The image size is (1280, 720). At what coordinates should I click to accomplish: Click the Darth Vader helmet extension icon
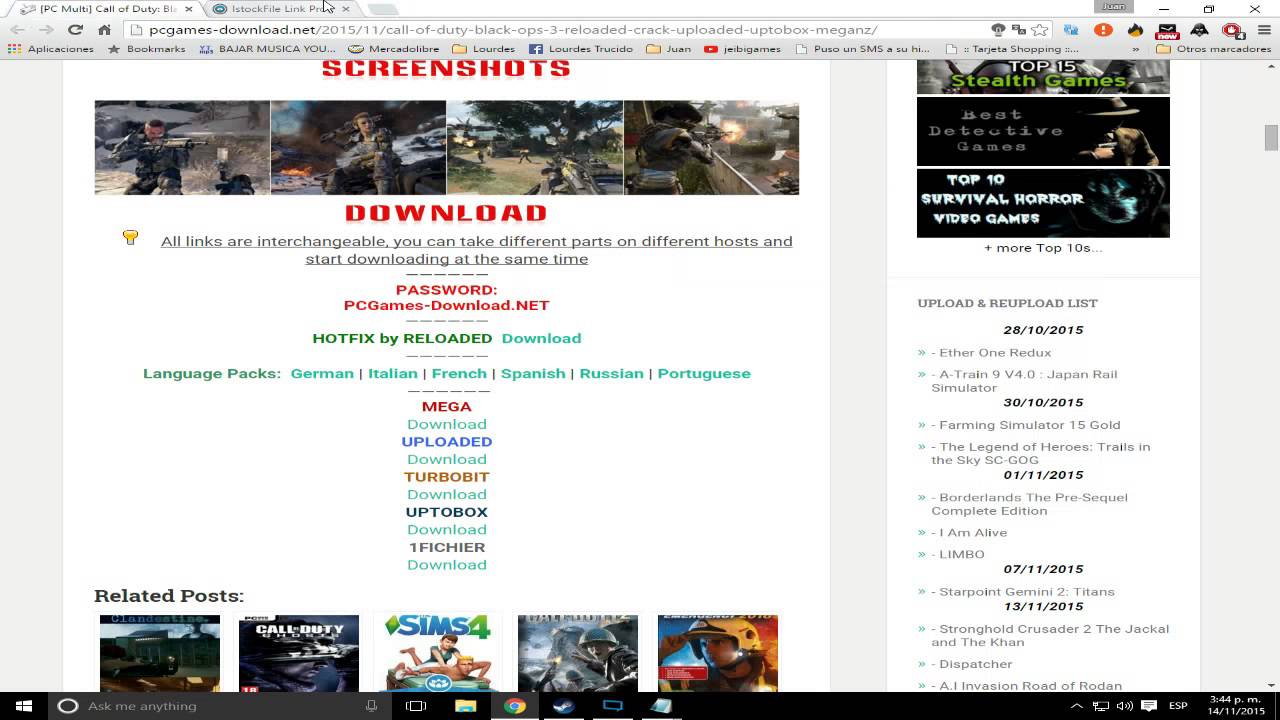pyautogui.click(x=1199, y=30)
